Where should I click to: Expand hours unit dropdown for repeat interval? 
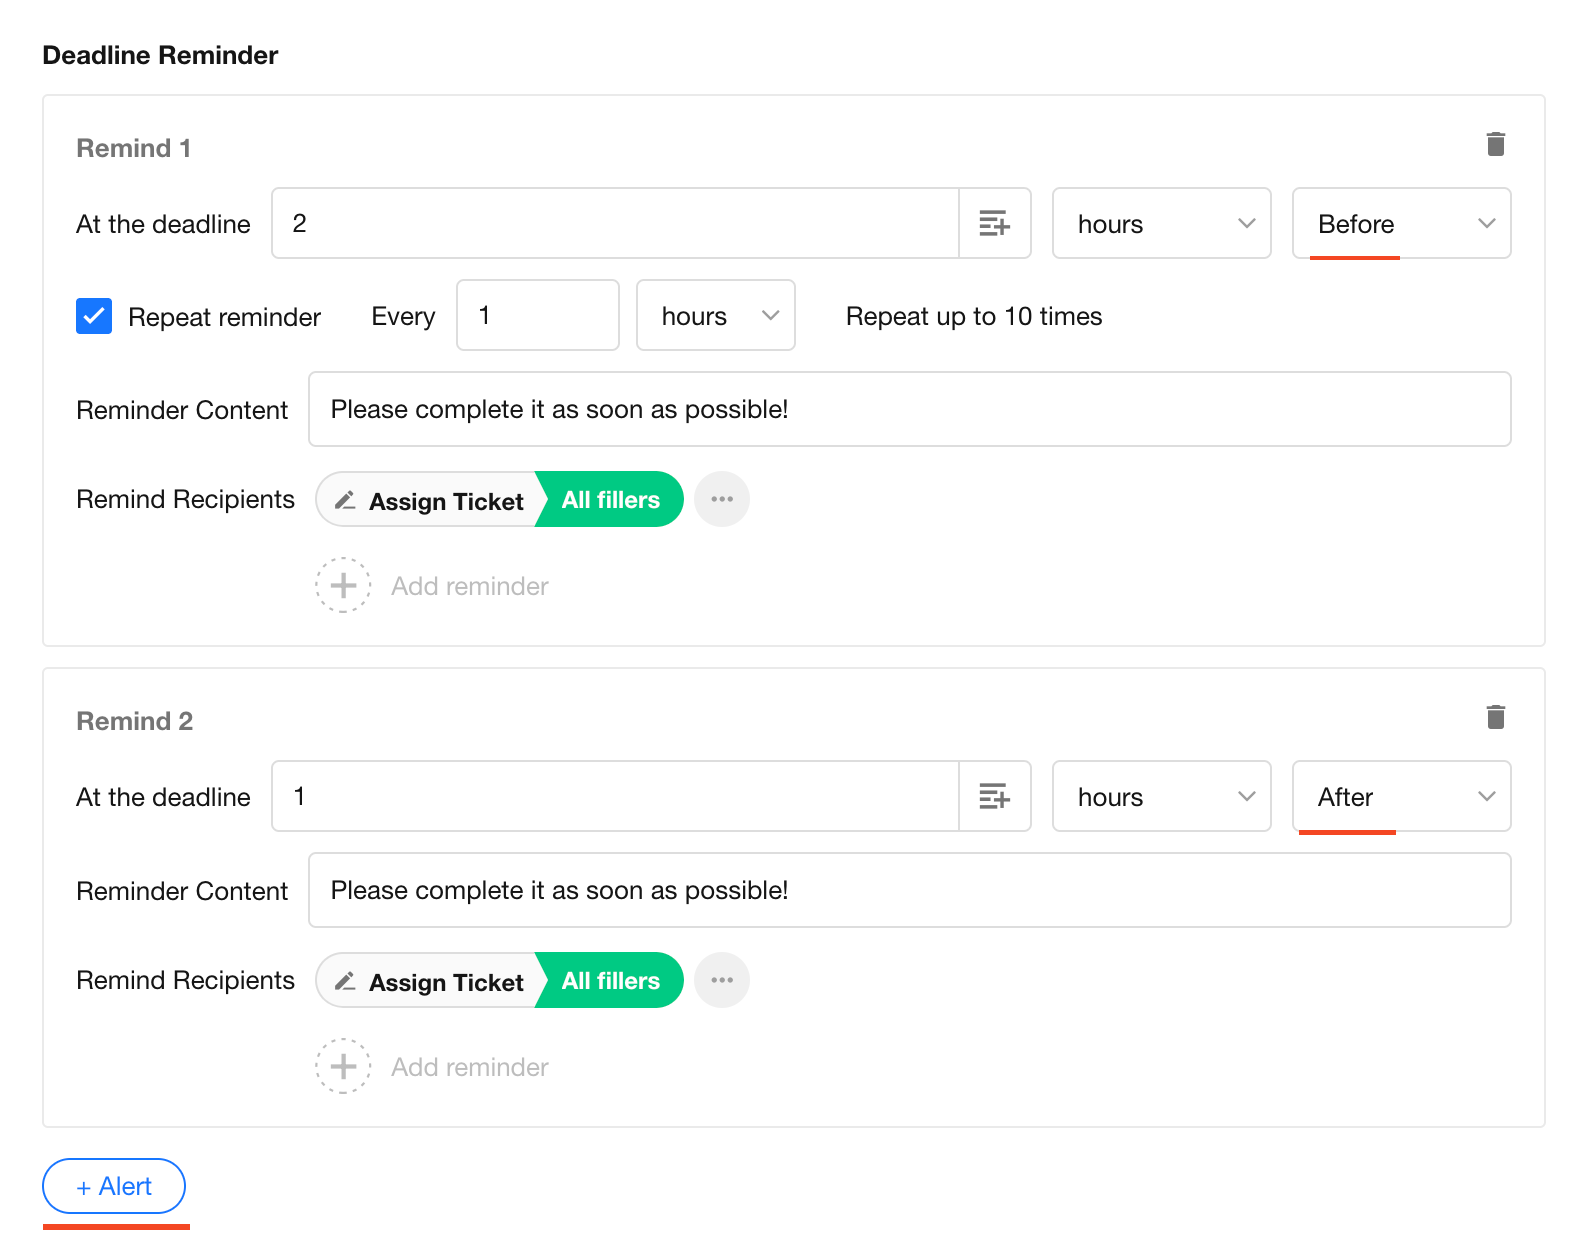715,316
